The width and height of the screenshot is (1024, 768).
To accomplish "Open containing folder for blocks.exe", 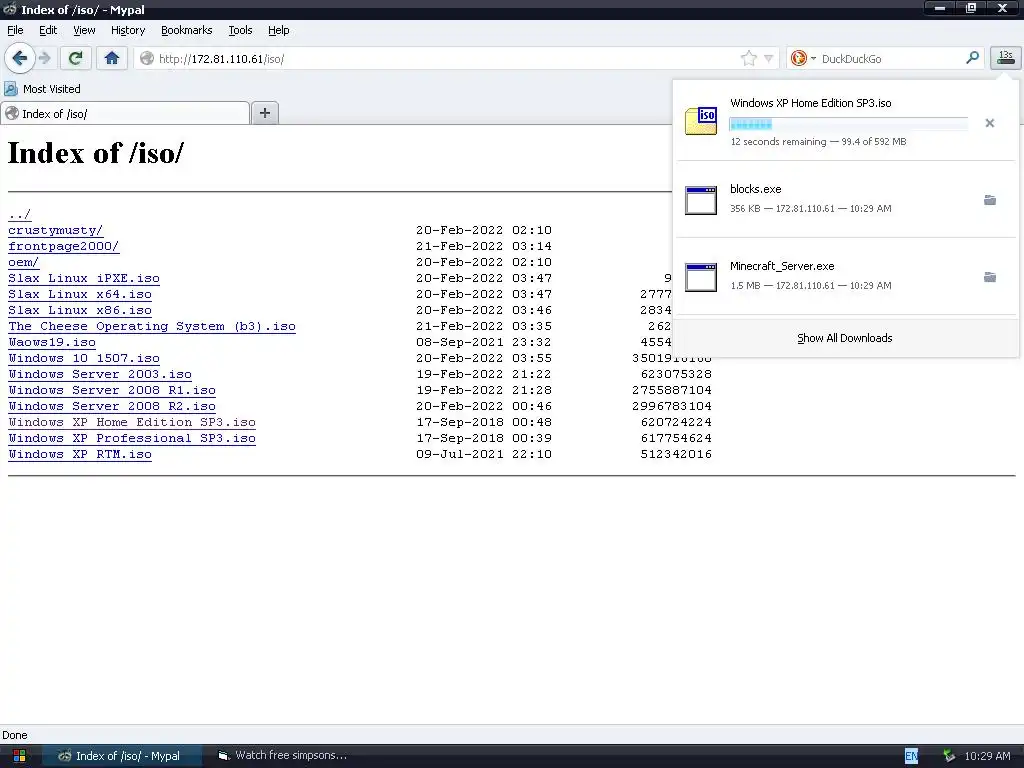I will click(x=990, y=200).
